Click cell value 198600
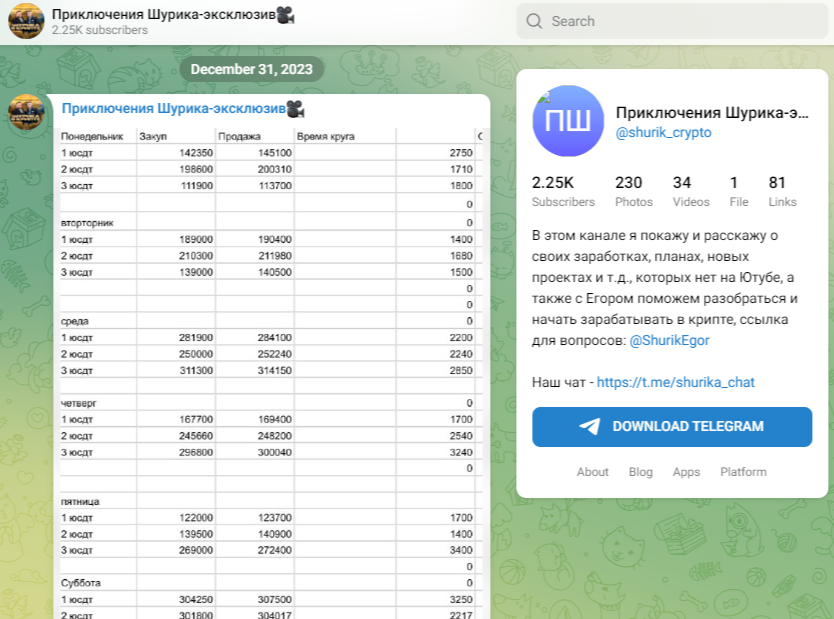 (196, 170)
